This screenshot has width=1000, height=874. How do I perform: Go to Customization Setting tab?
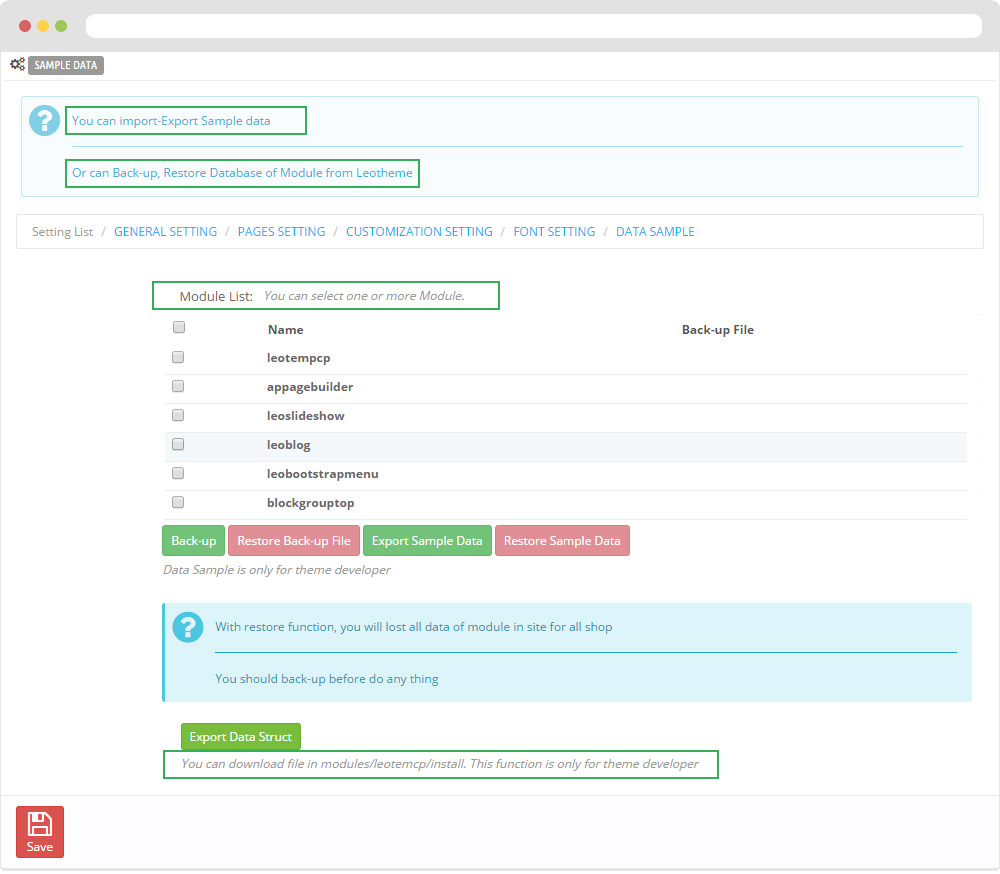[419, 232]
